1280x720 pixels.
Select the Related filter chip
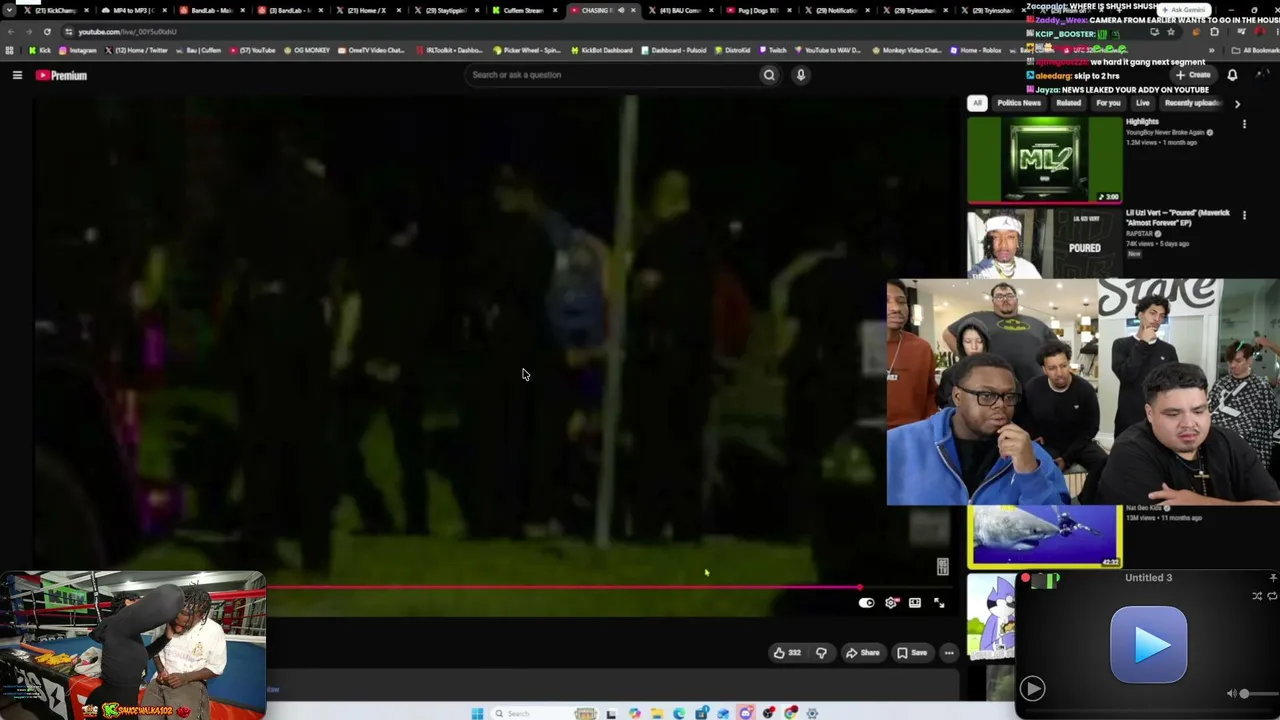(x=1068, y=103)
